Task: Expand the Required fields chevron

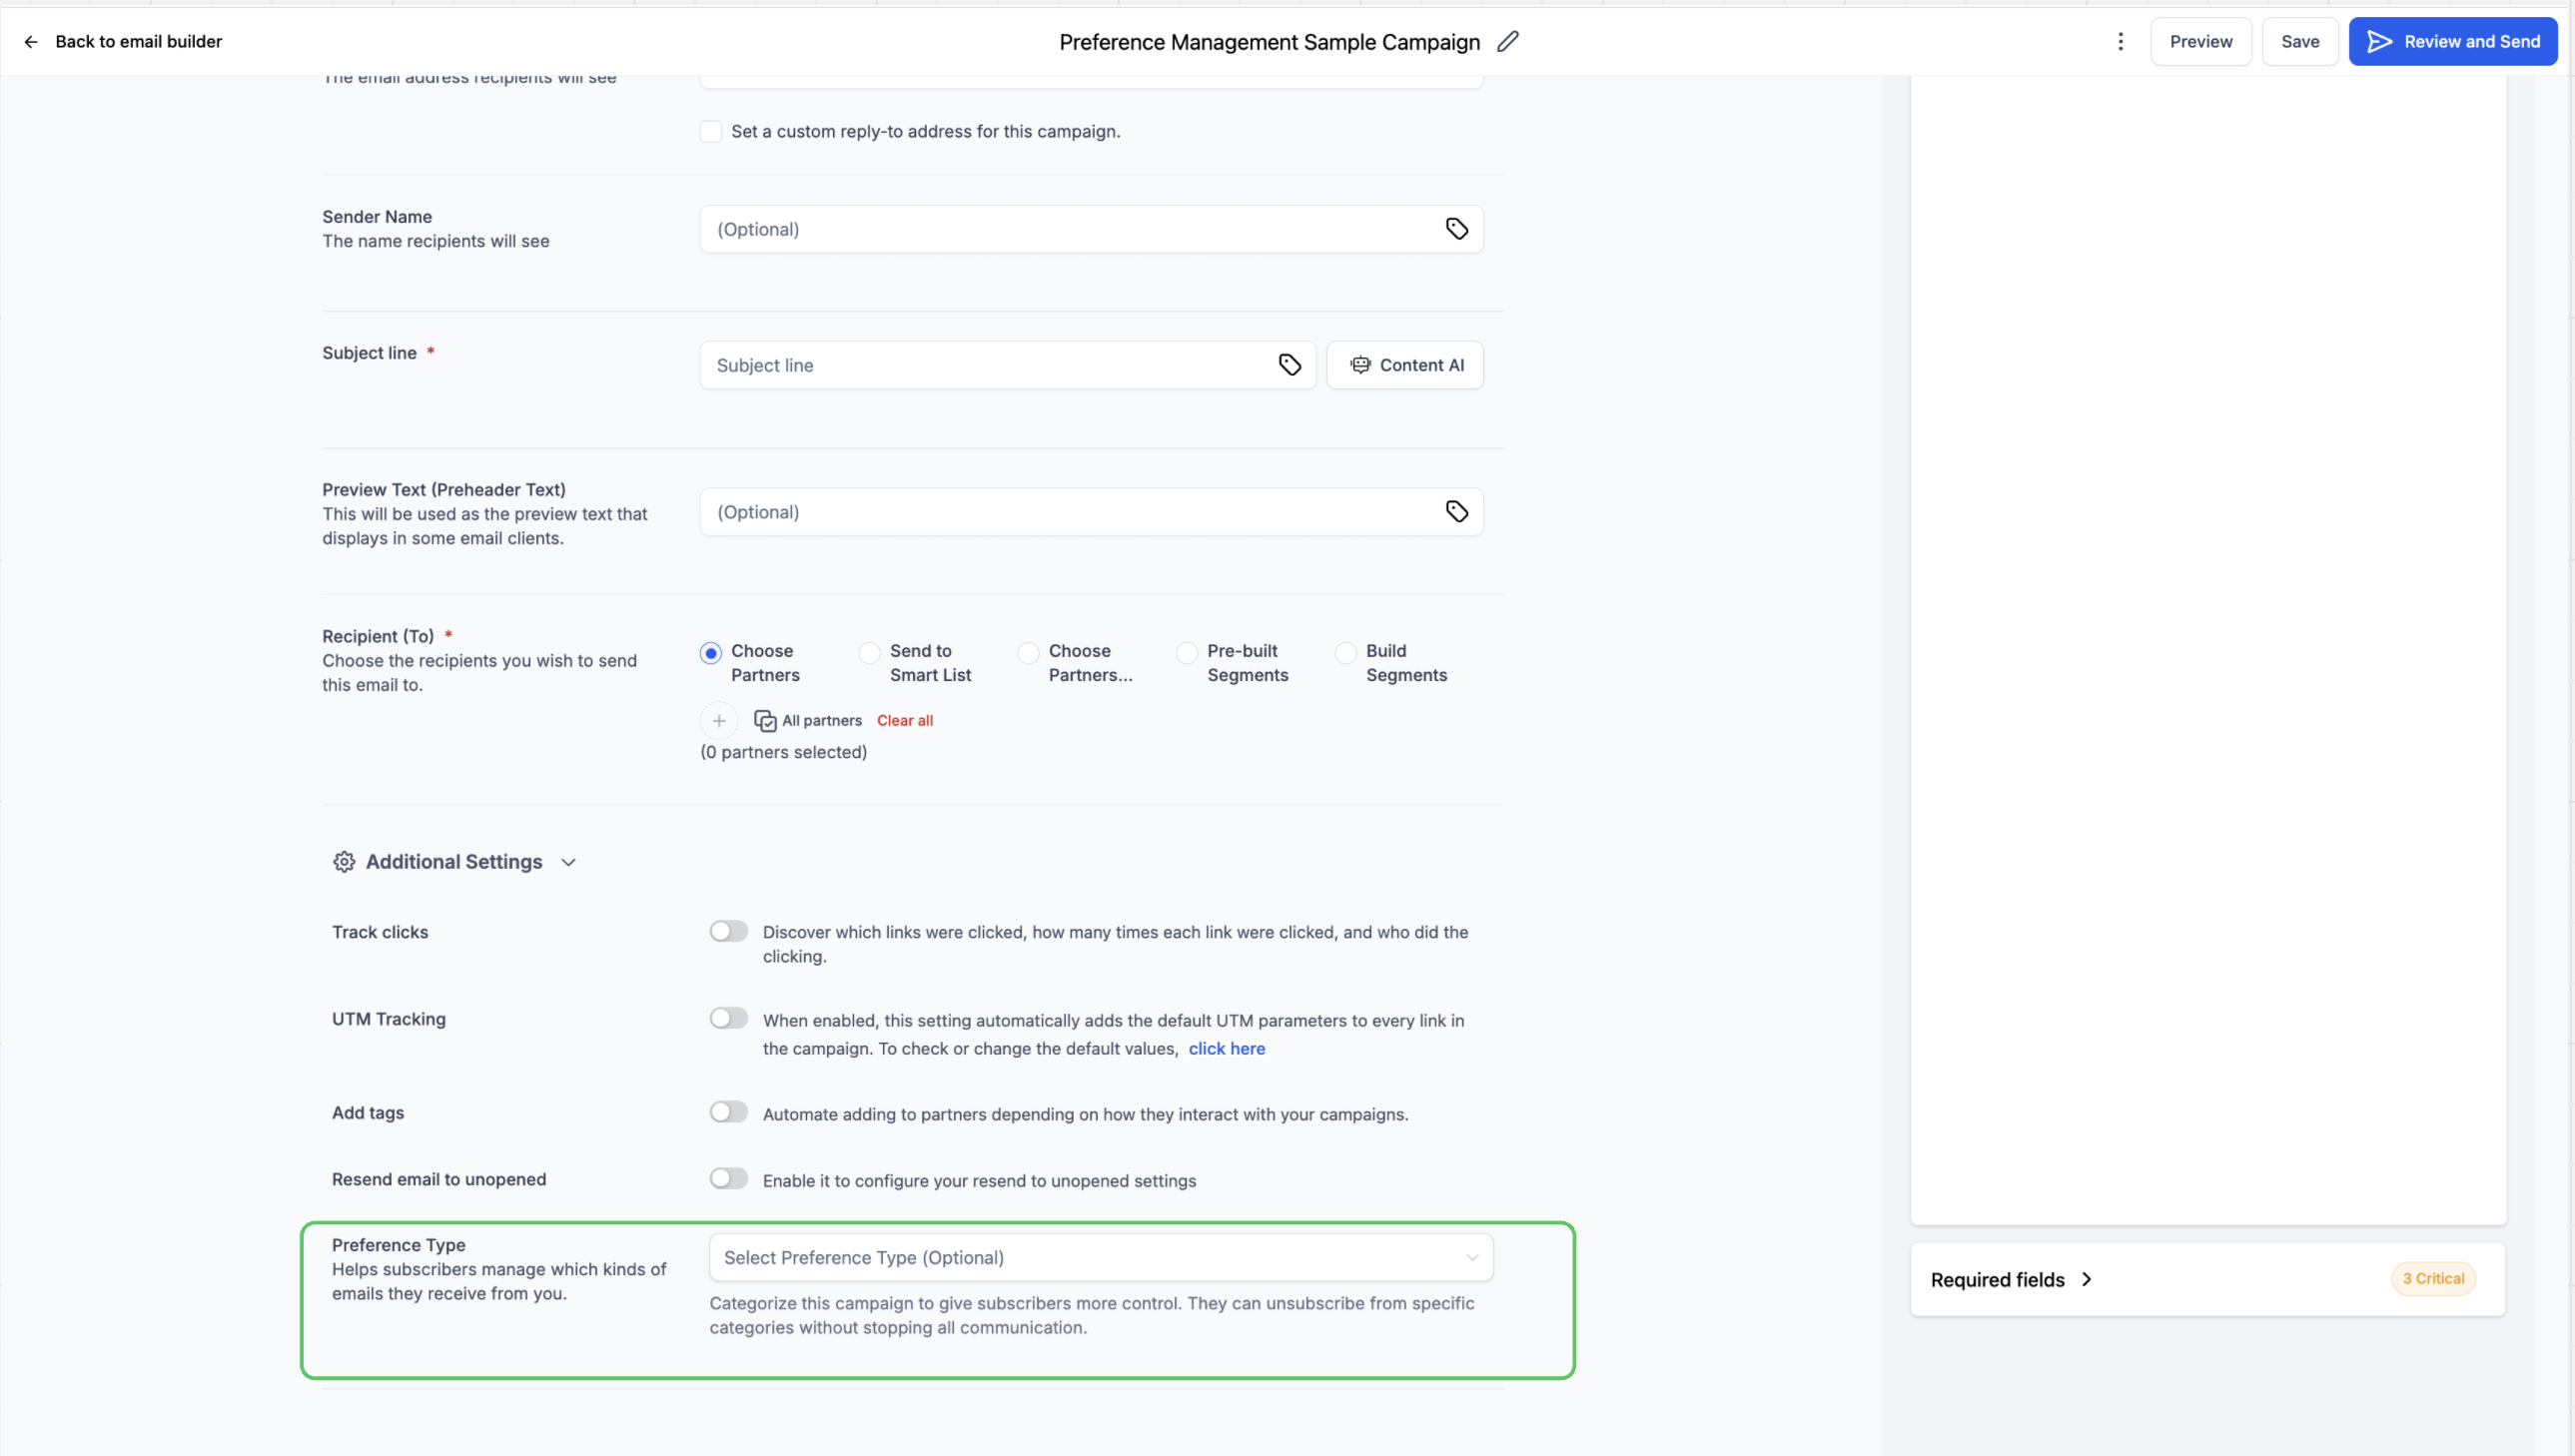Action: (x=2085, y=1280)
